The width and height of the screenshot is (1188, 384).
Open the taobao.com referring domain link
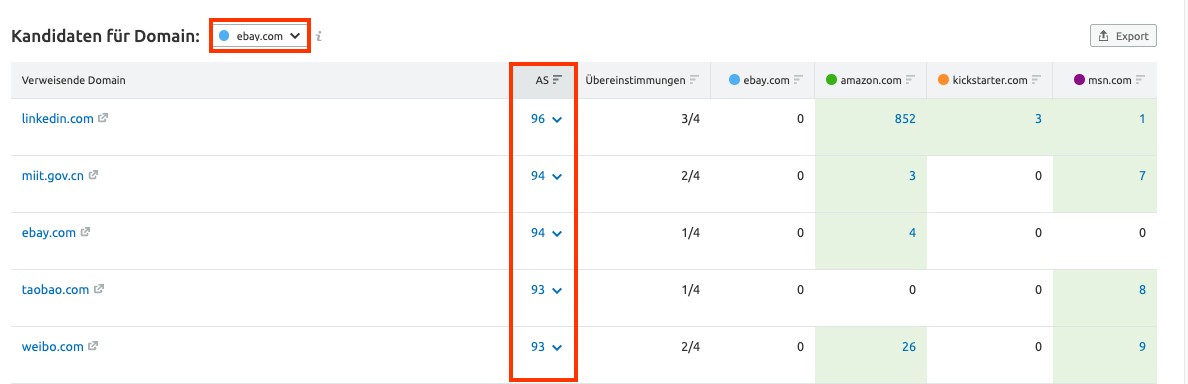tap(55, 289)
